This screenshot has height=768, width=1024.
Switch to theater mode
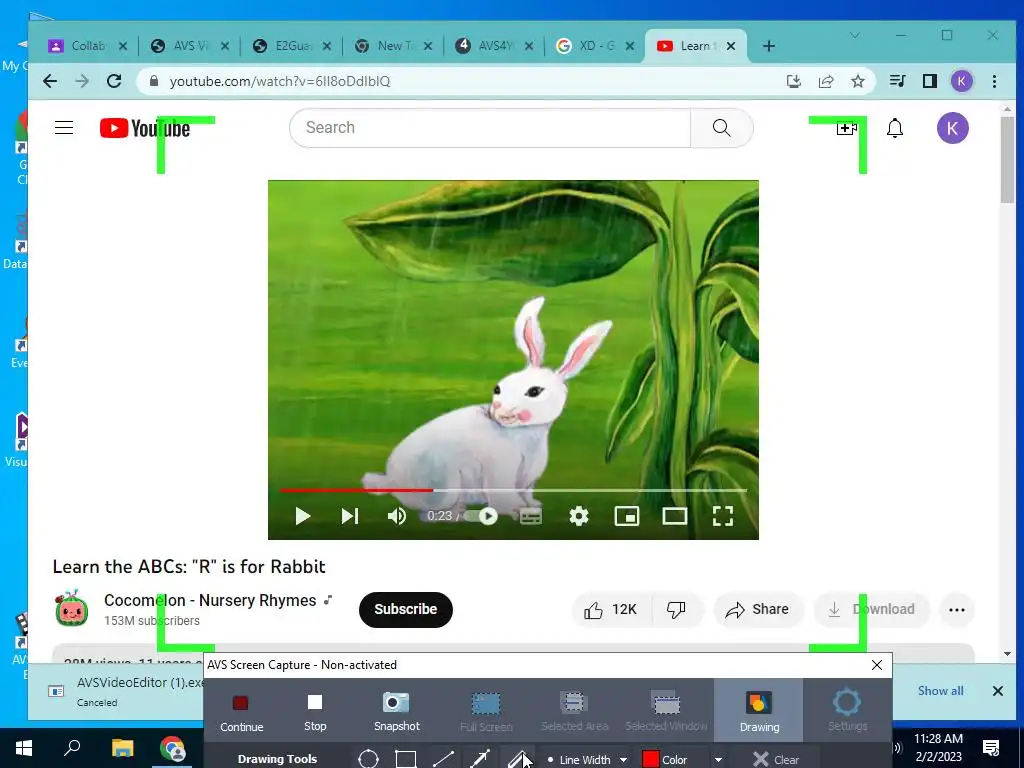(675, 516)
